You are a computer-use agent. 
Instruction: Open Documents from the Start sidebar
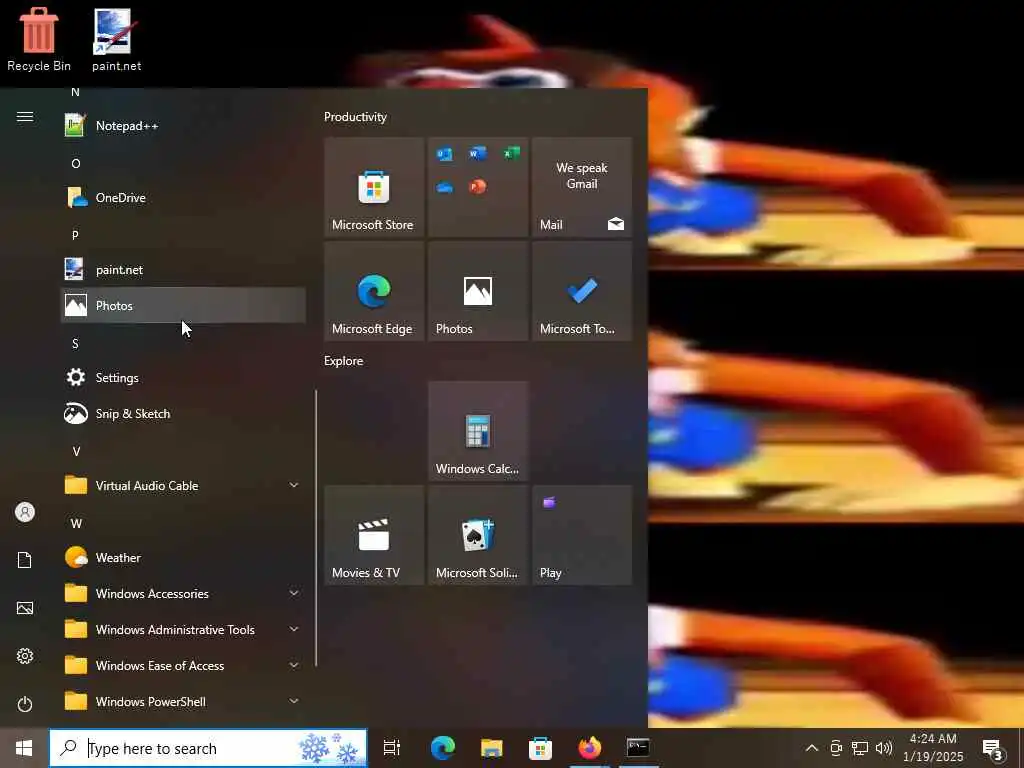pyautogui.click(x=25, y=560)
